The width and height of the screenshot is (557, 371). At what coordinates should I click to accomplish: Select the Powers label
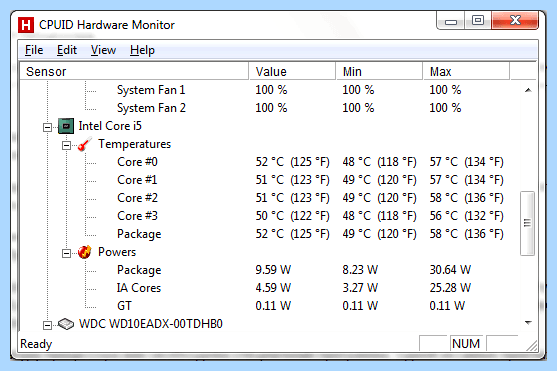tap(117, 252)
